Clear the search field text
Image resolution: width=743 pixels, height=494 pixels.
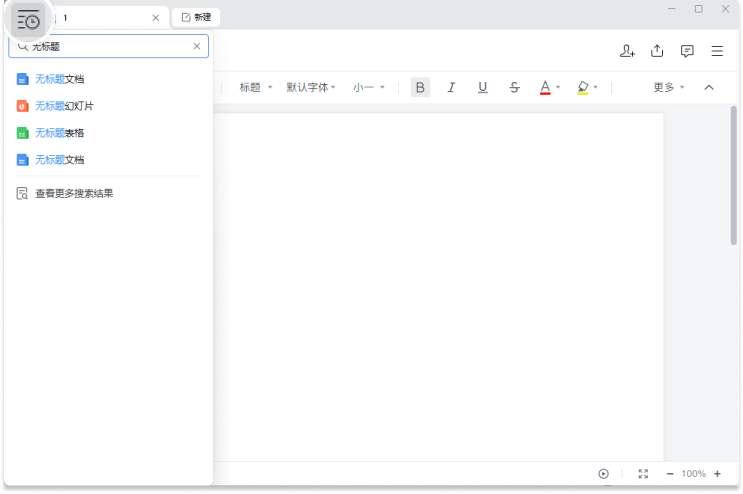[x=197, y=46]
